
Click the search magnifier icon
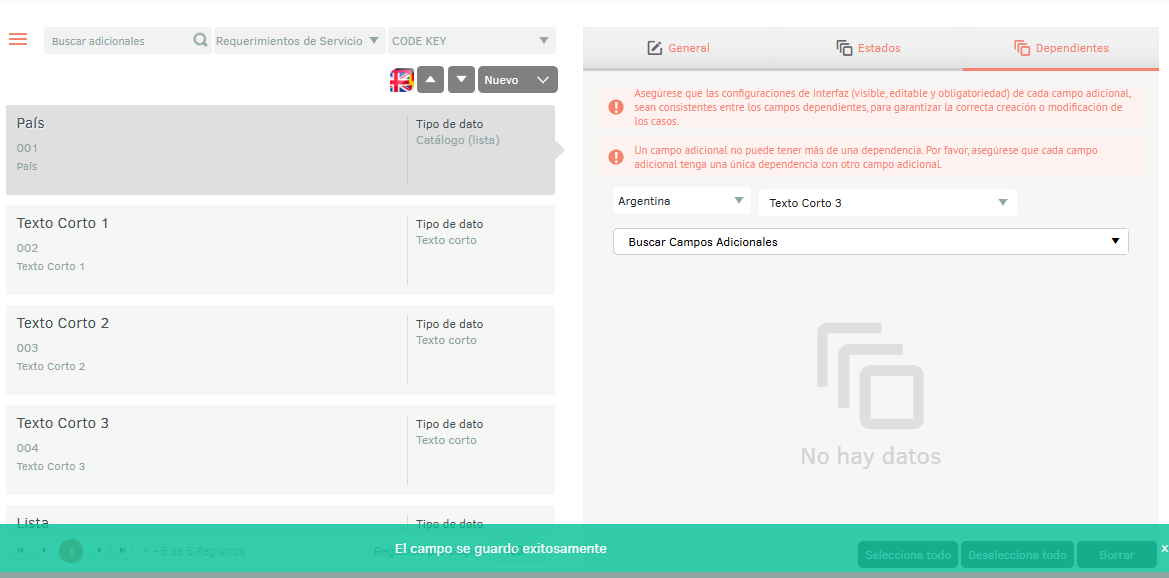pyautogui.click(x=200, y=41)
